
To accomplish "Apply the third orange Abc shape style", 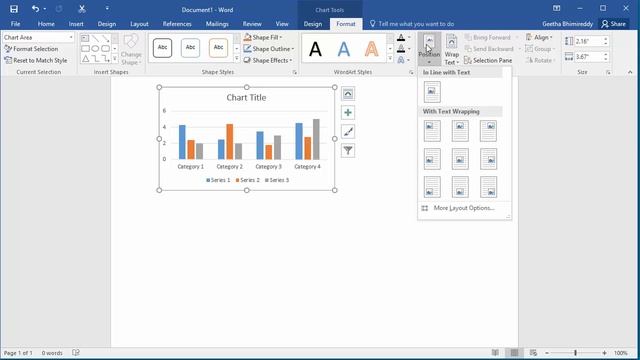I will coord(218,48).
